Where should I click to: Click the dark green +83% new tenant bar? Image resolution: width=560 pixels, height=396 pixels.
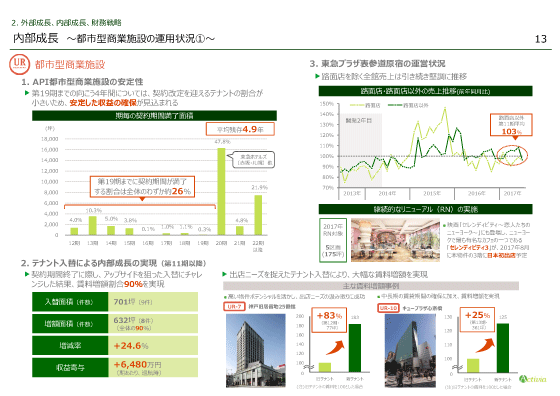pos(355,348)
